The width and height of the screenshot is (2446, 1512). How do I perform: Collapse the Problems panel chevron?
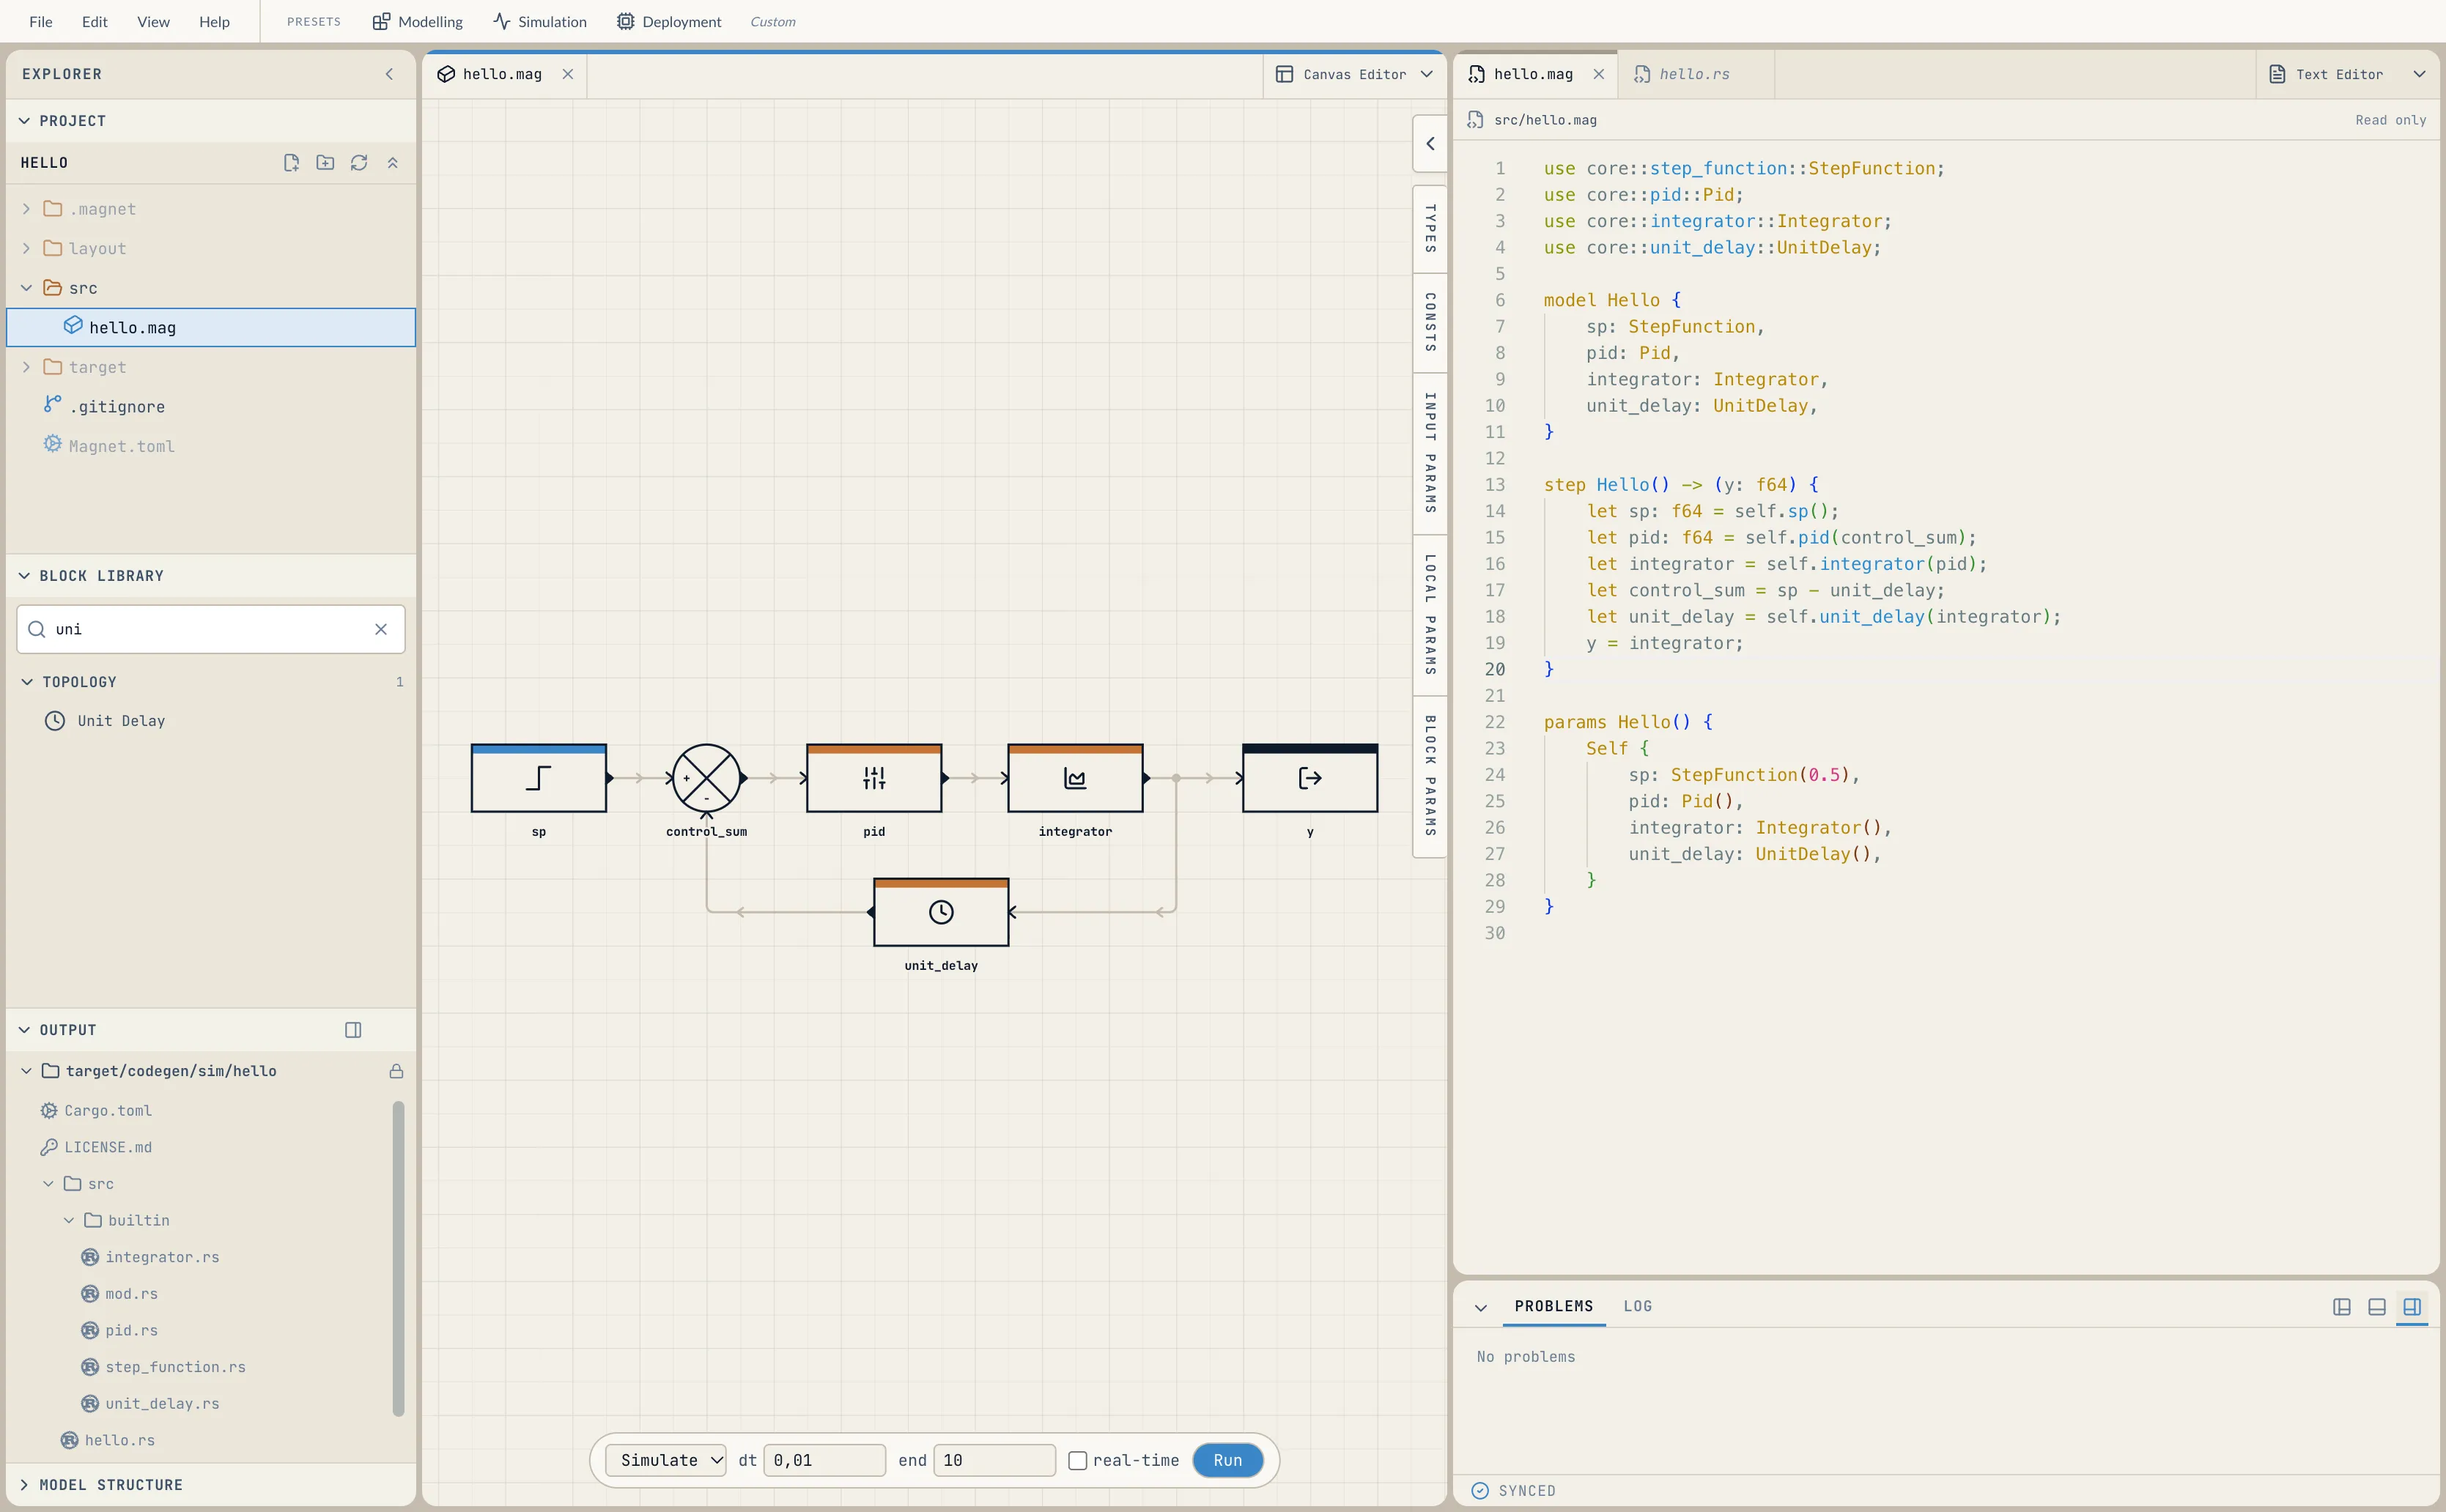(1481, 1307)
